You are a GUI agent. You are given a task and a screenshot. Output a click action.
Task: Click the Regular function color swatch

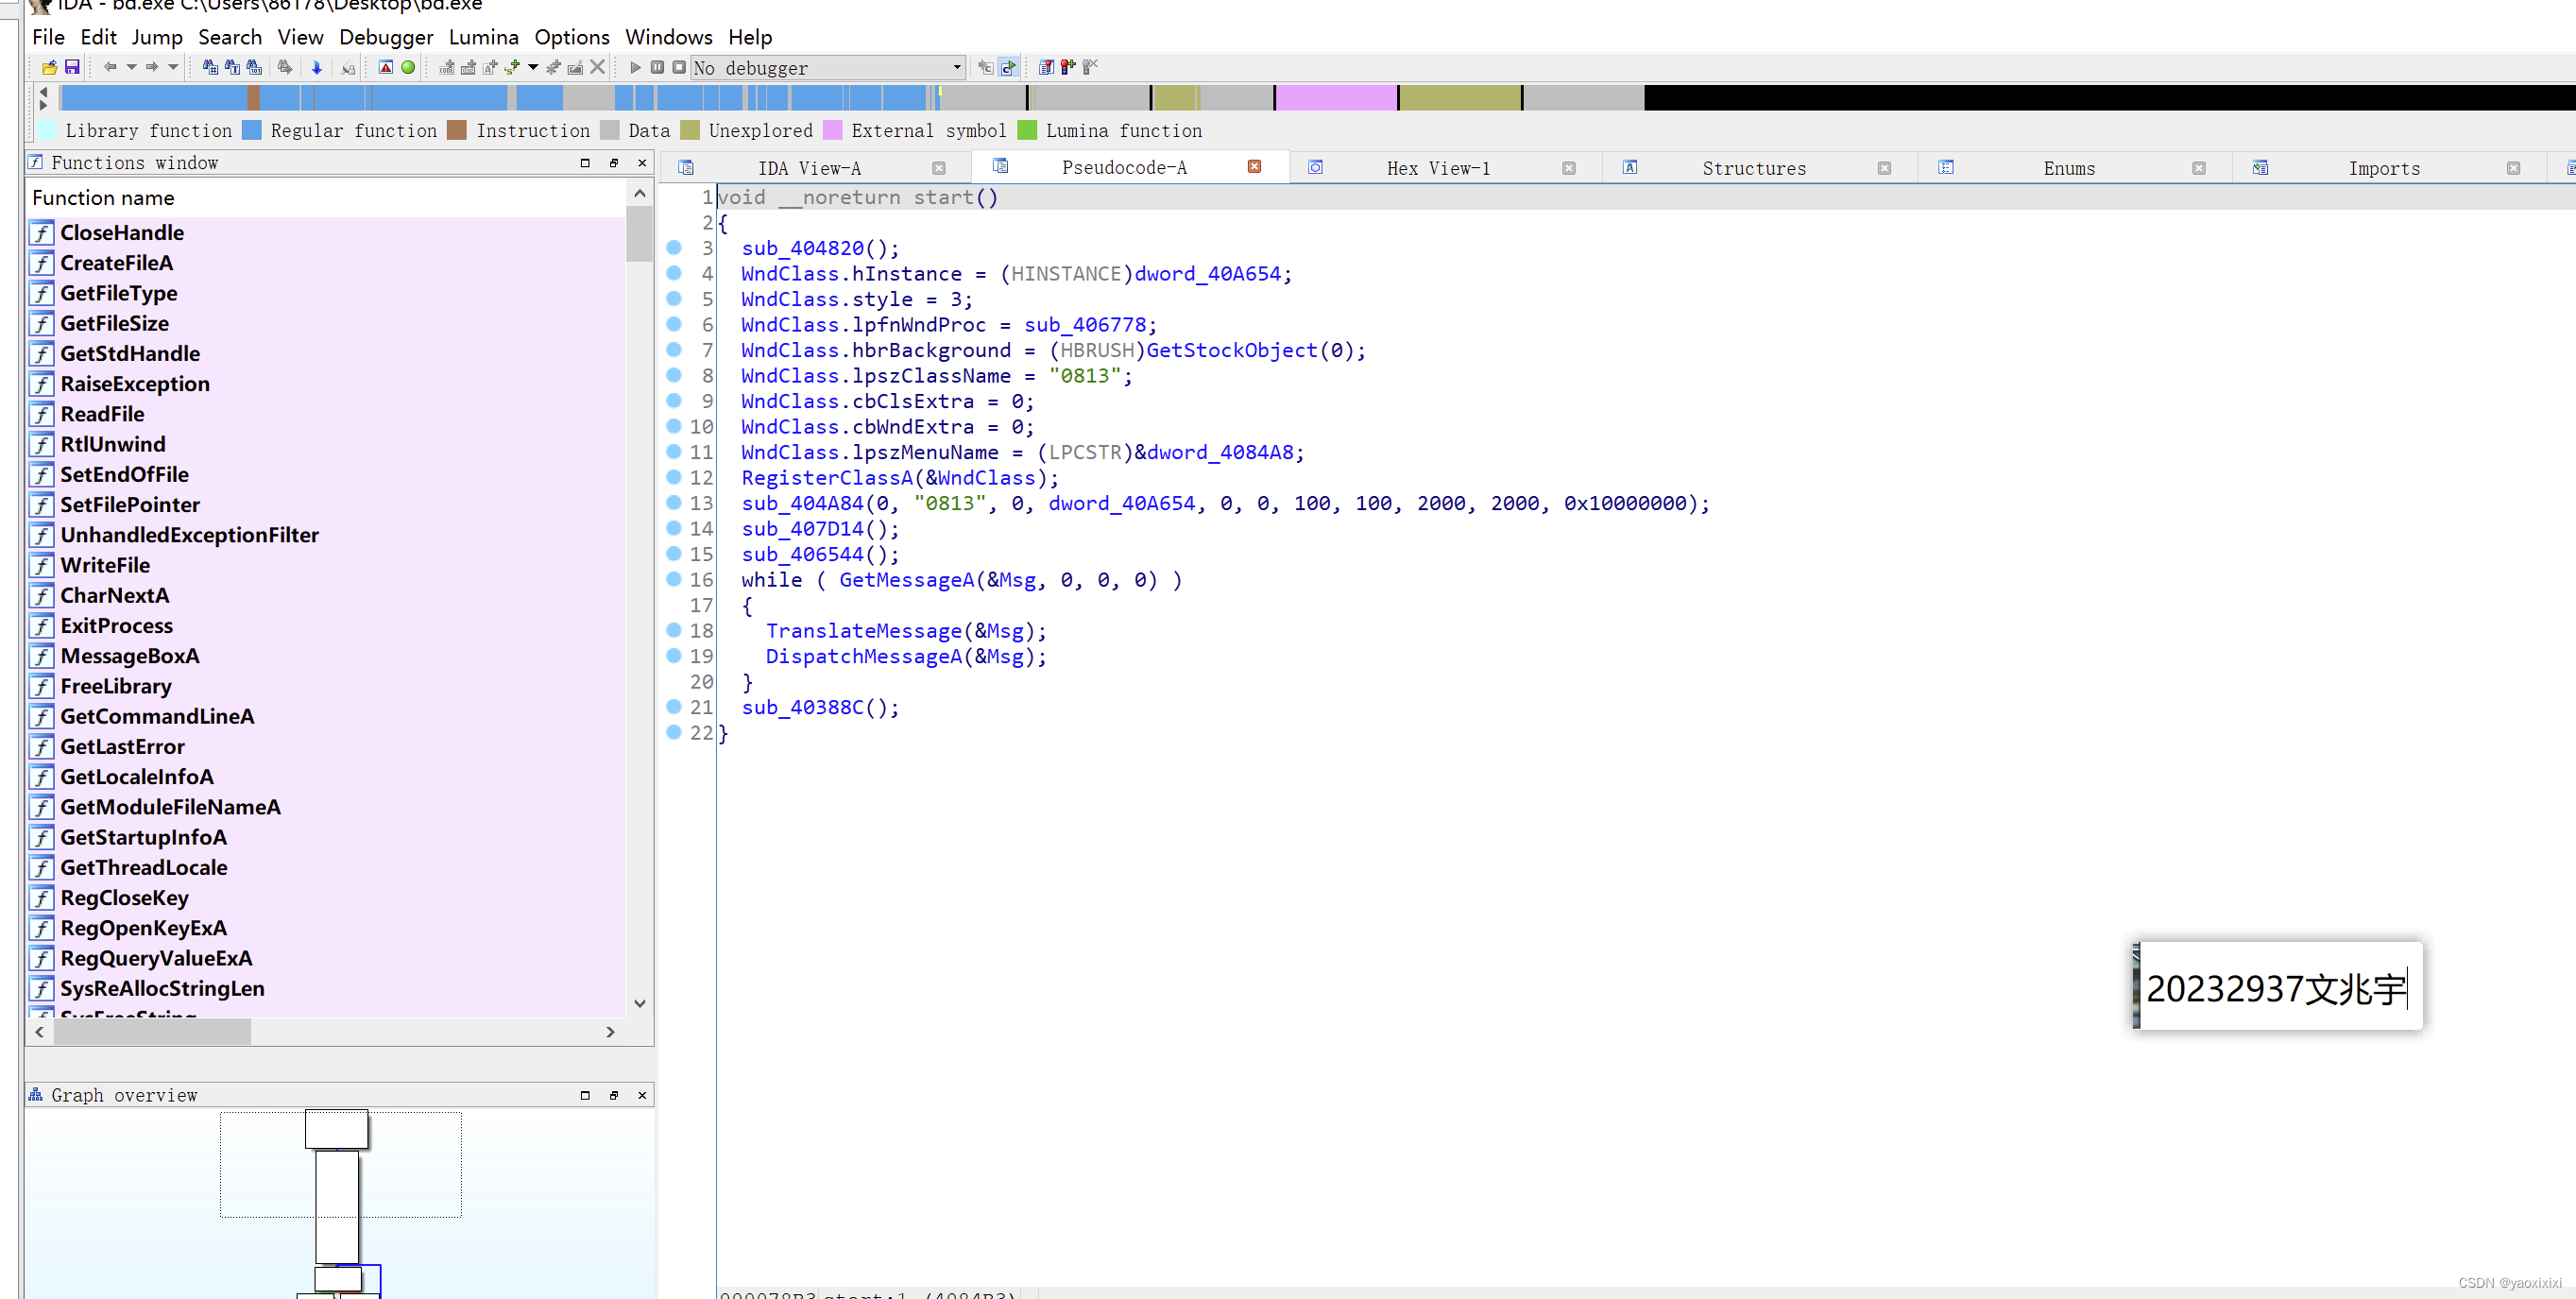(x=252, y=130)
